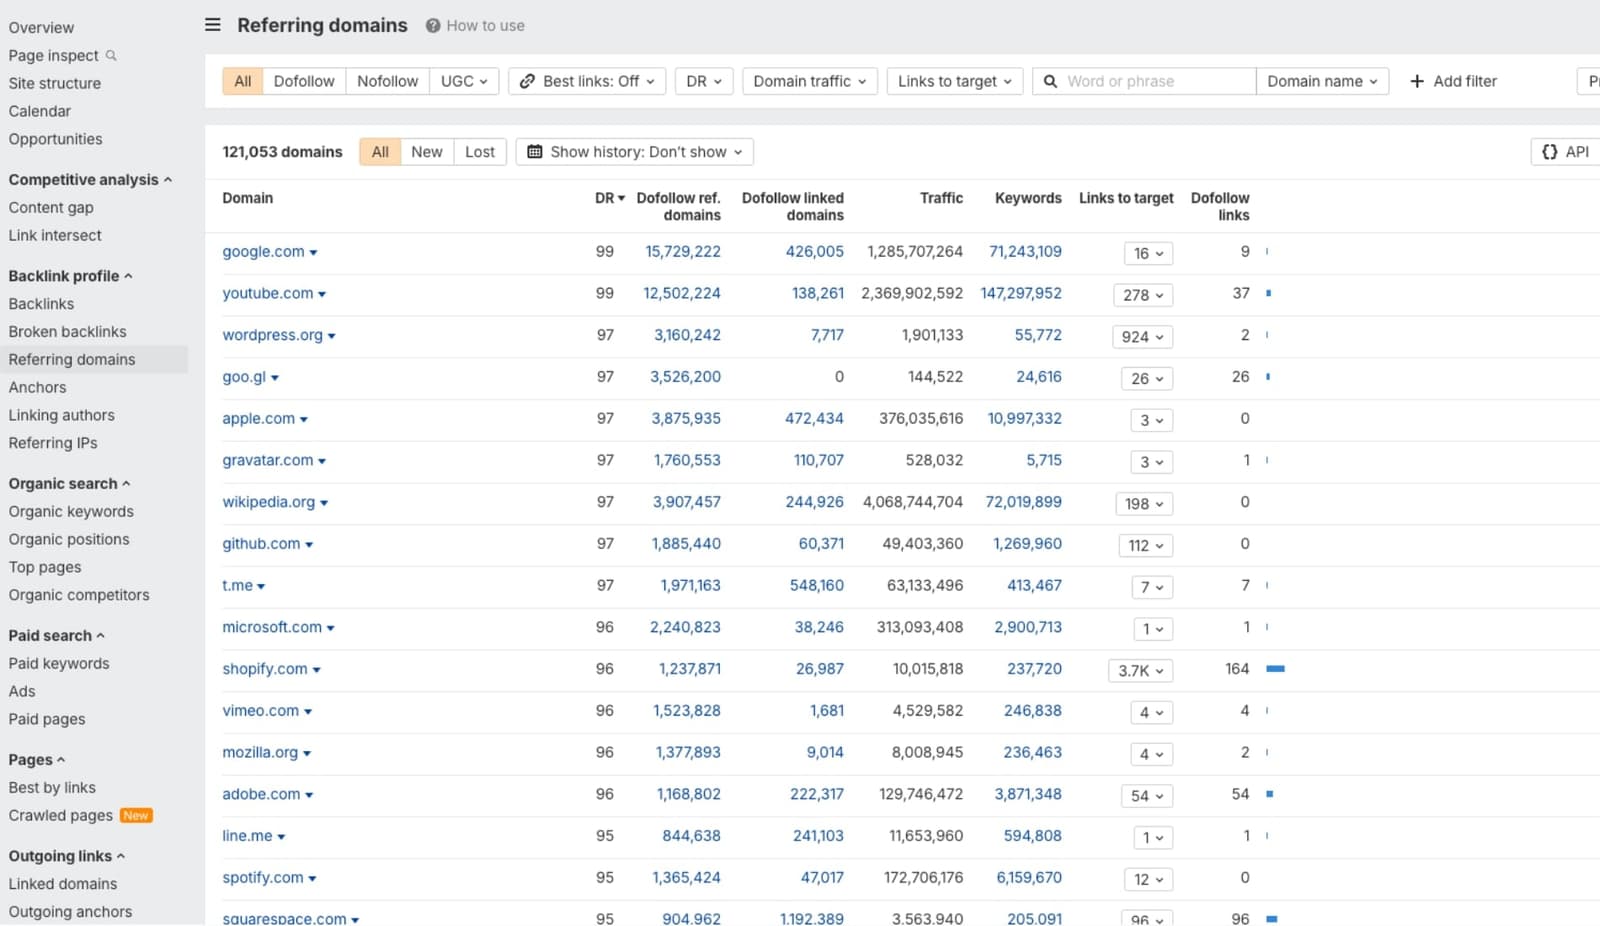Click apple.com dofollow linked domains 472,434
The height and width of the screenshot is (926, 1600).
click(814, 419)
